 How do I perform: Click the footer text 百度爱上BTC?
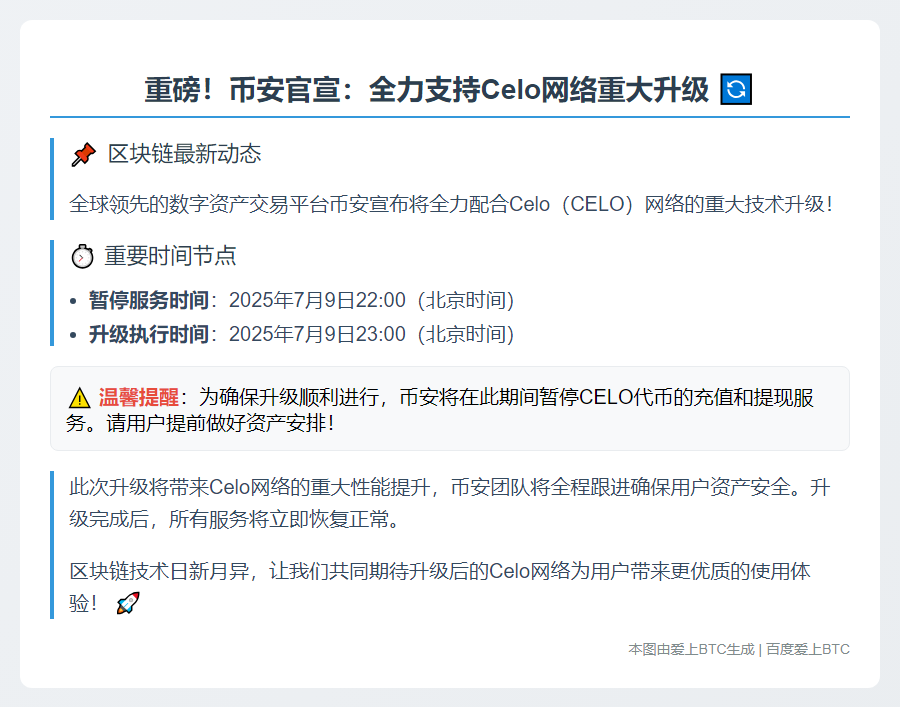[808, 649]
